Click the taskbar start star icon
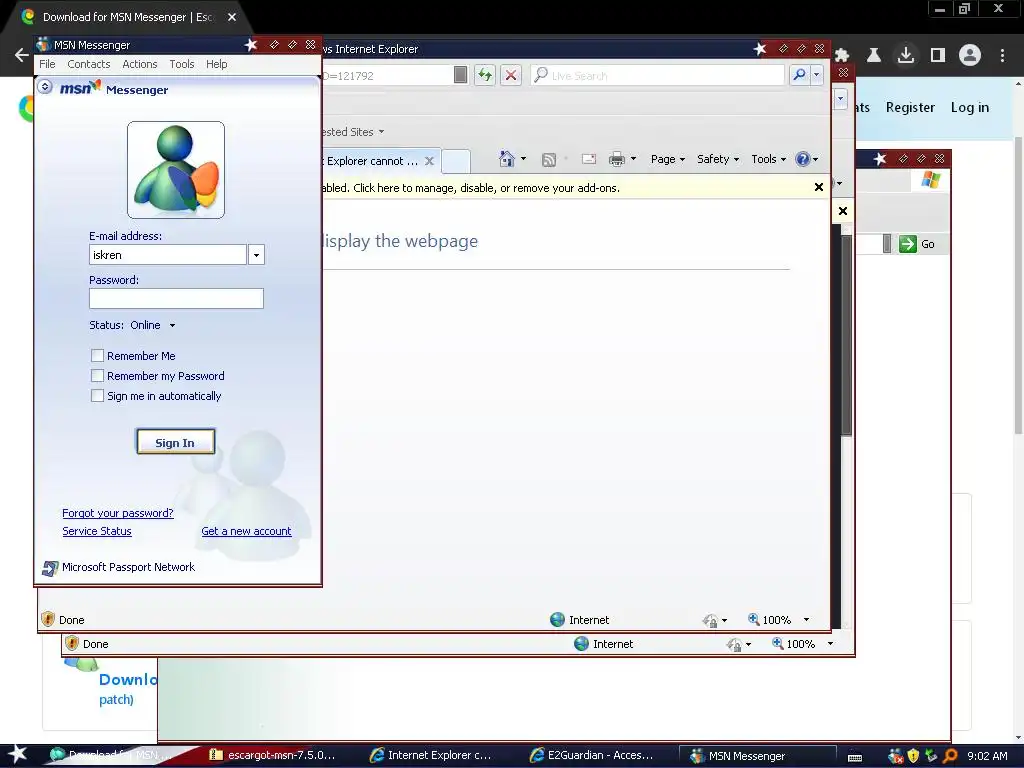 (x=16, y=754)
